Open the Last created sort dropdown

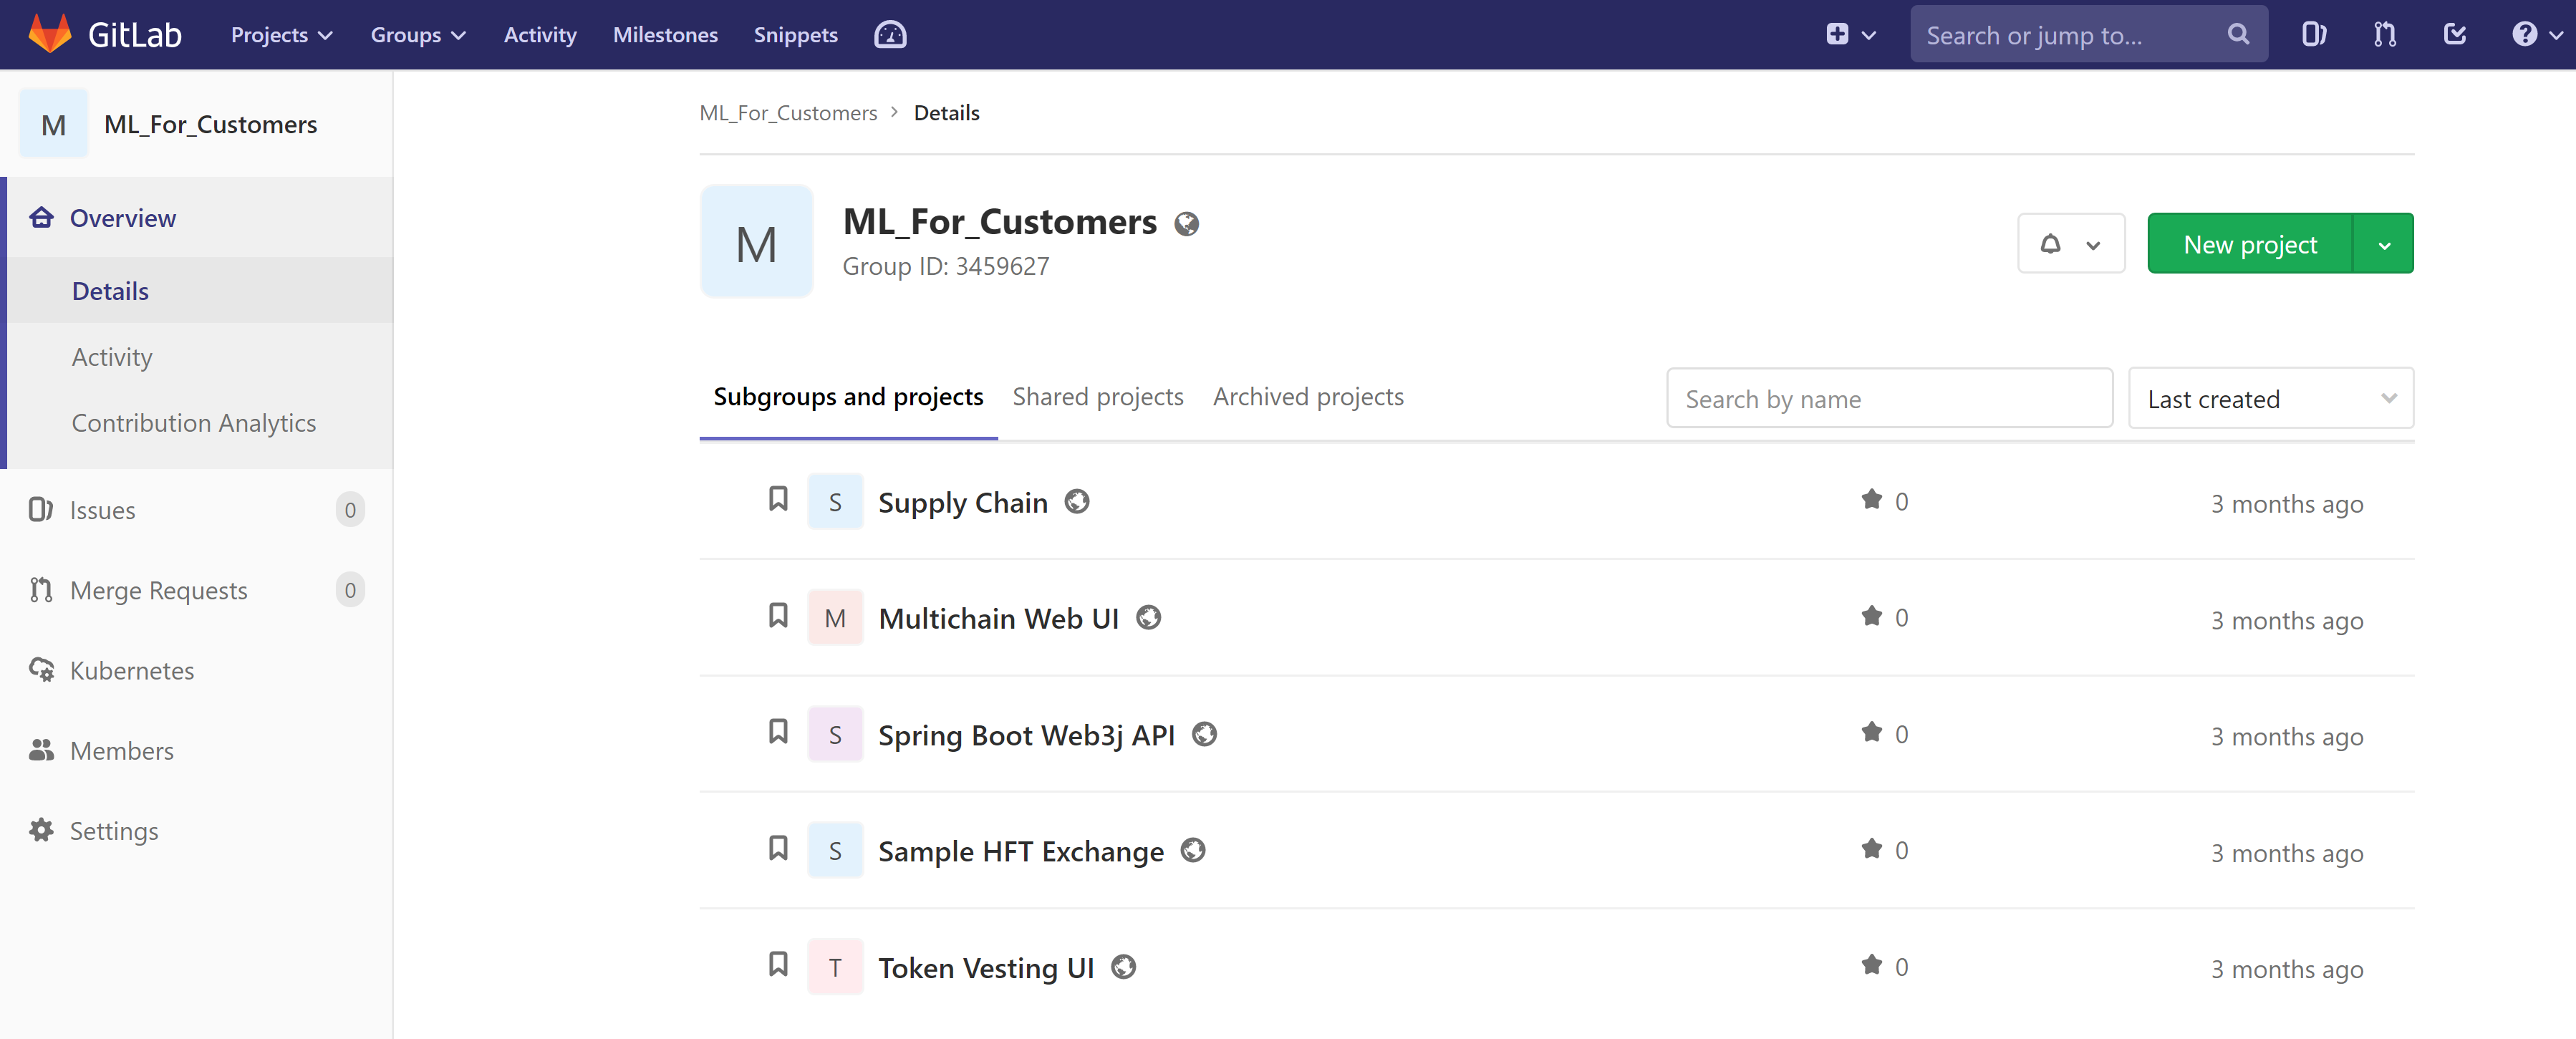pyautogui.click(x=2270, y=398)
